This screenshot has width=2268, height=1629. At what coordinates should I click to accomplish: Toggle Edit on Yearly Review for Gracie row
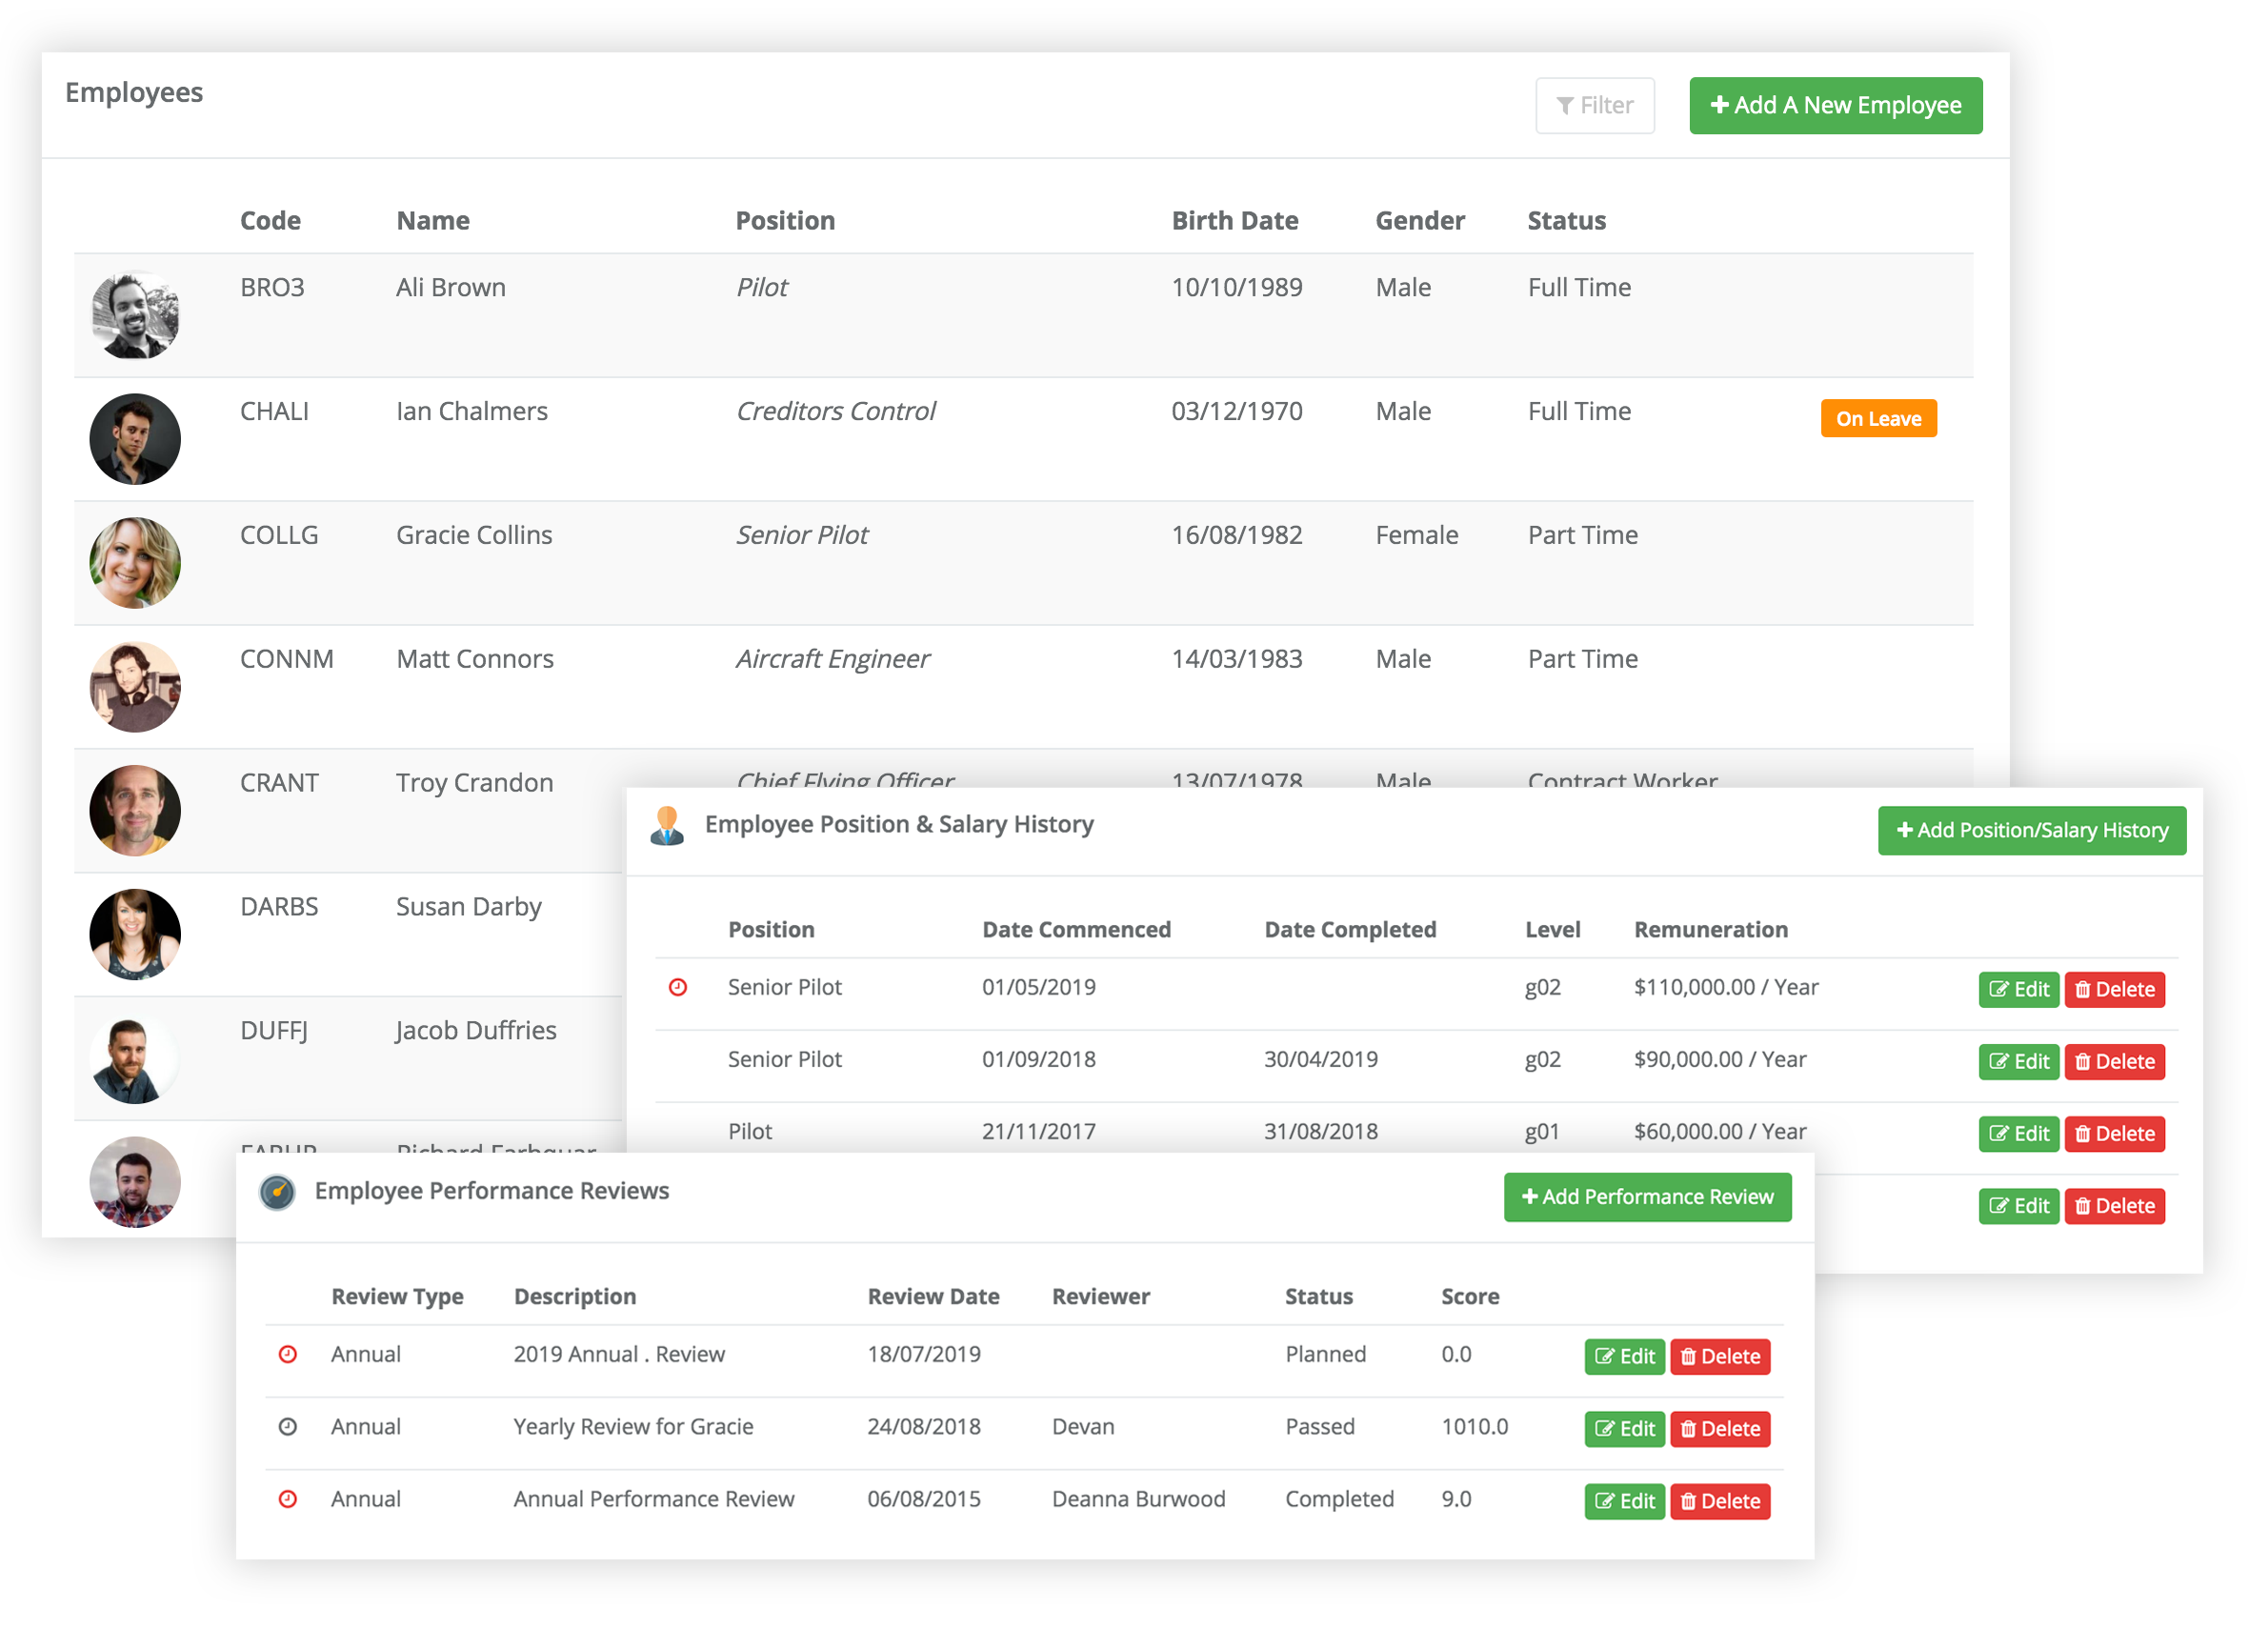click(1622, 1426)
